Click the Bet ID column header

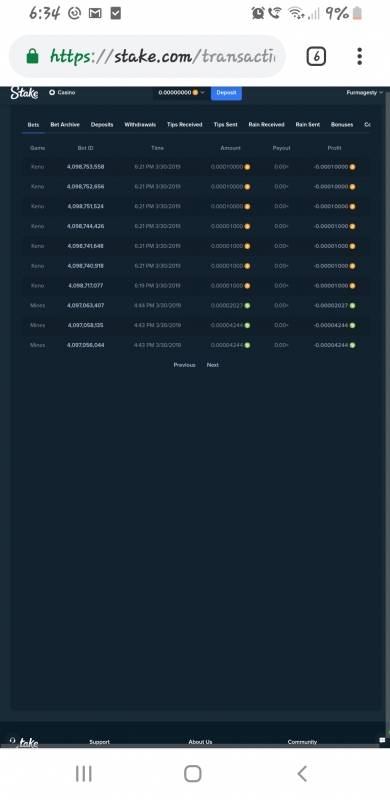point(85,148)
